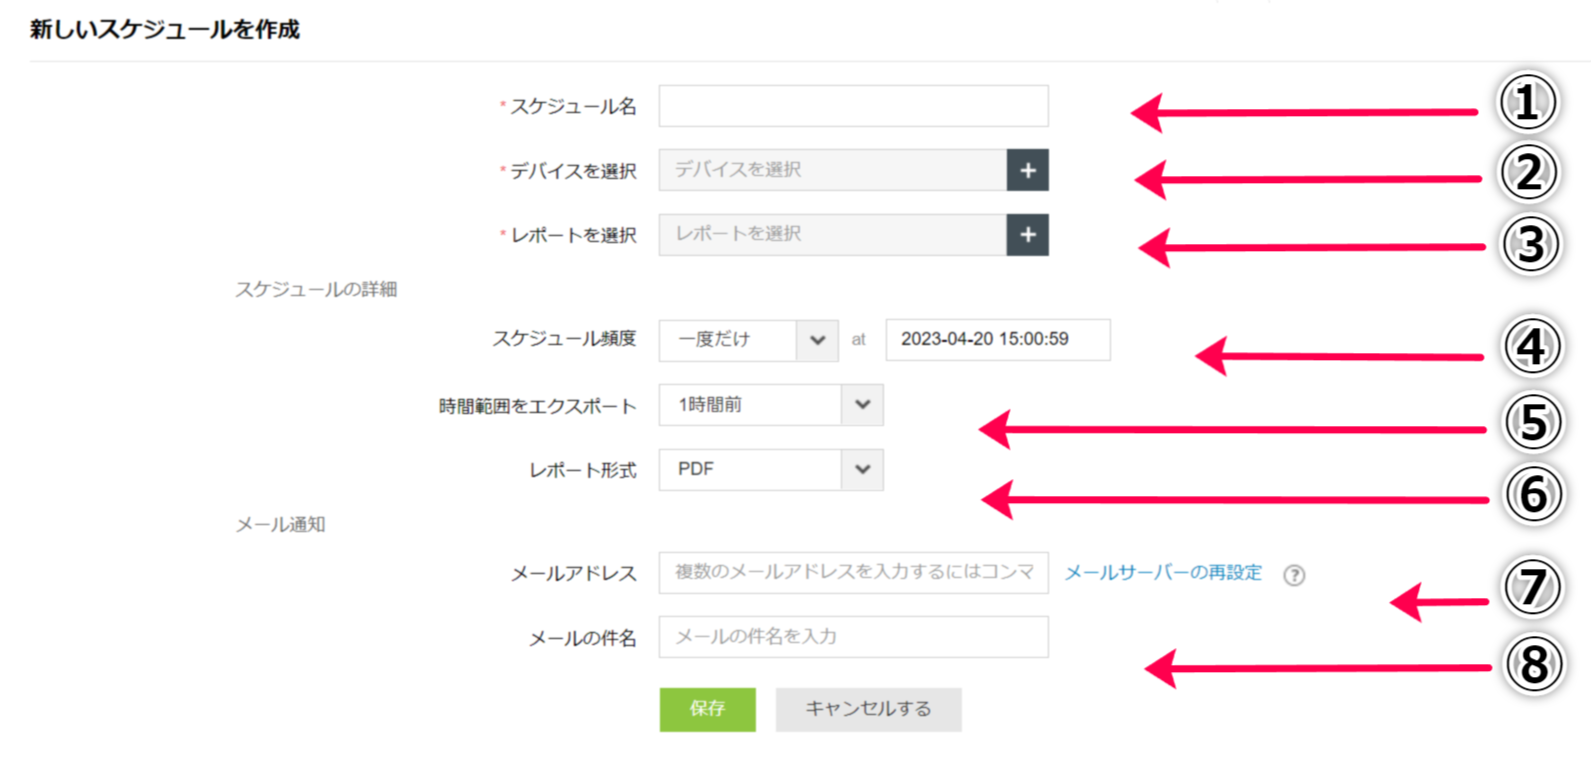This screenshot has height=772, width=1591.
Task: Click the schedule date-time field
Action: [997, 340]
